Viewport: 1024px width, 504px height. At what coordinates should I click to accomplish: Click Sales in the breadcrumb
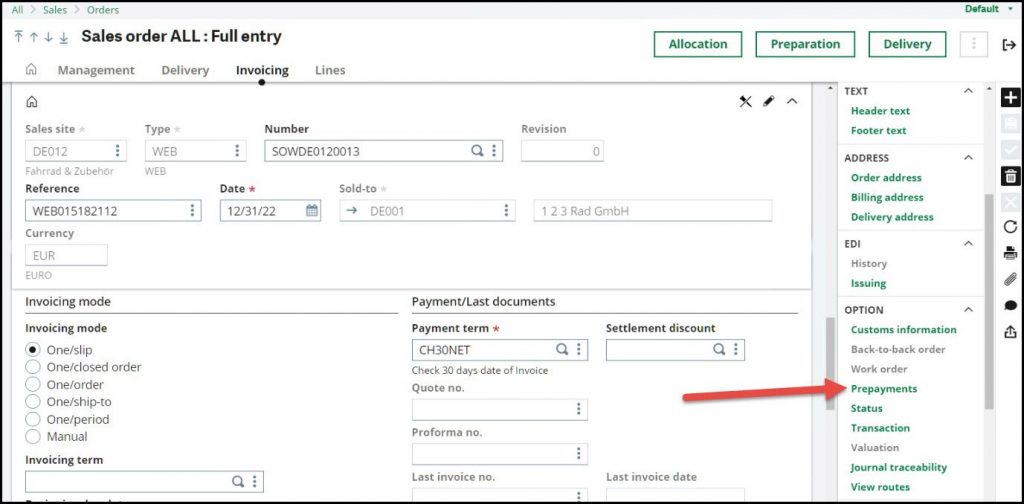point(55,10)
